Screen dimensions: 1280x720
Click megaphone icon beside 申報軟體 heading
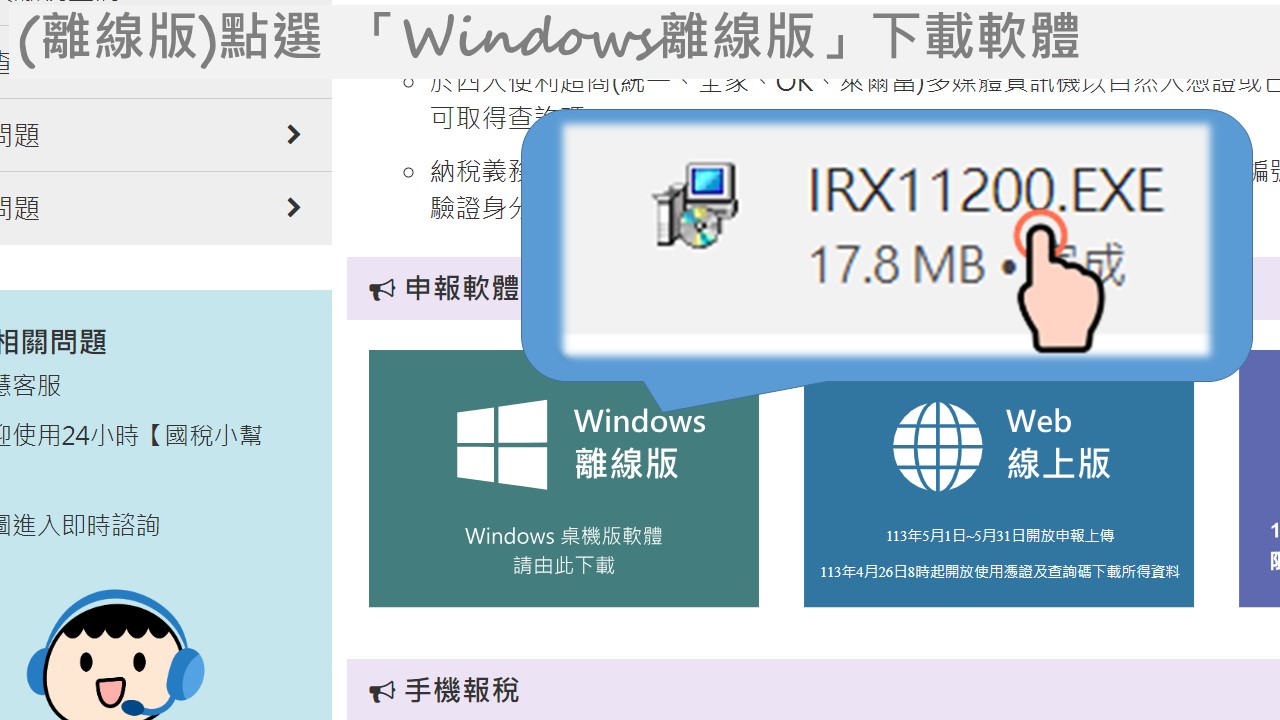pyautogui.click(x=382, y=291)
